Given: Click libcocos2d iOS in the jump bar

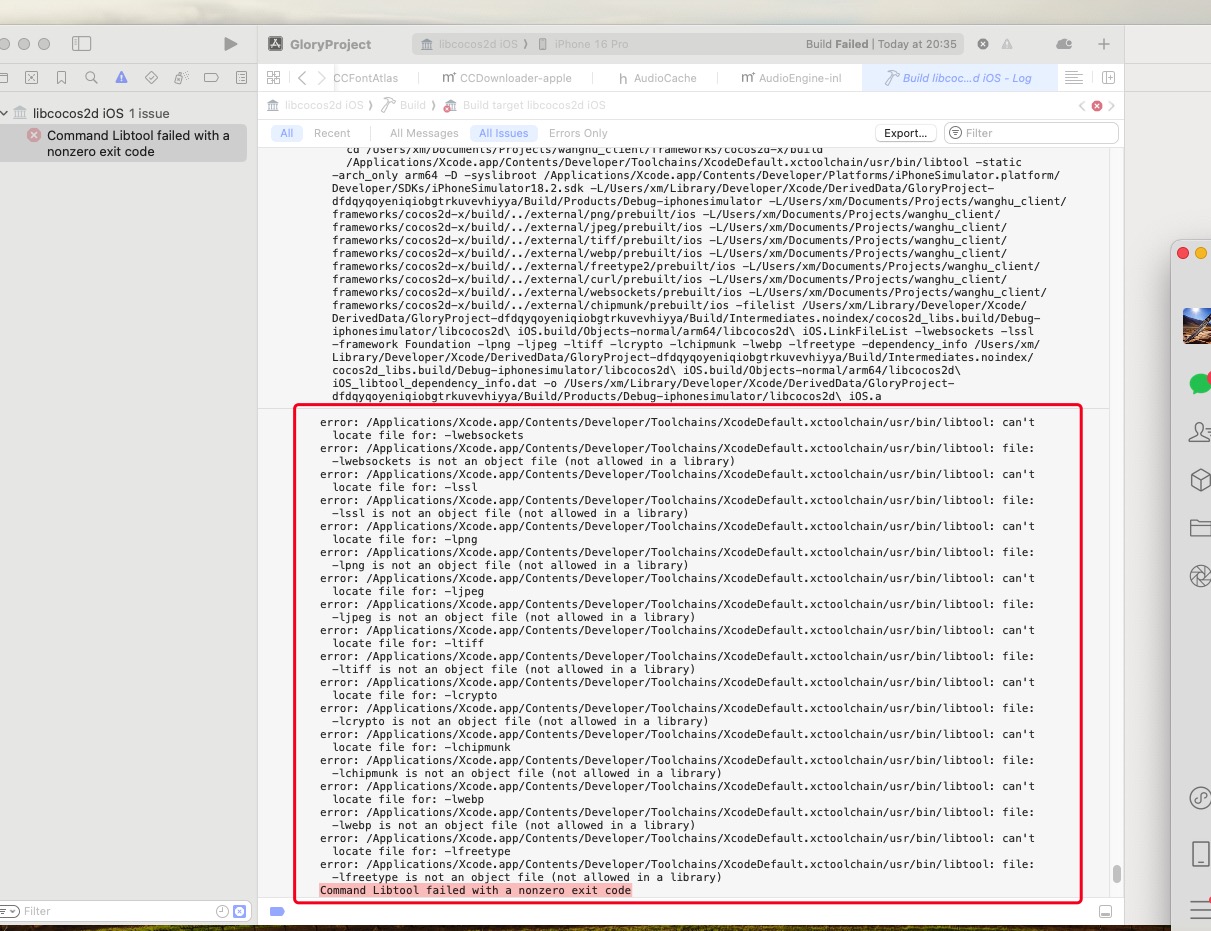Looking at the screenshot, I should point(315,105).
